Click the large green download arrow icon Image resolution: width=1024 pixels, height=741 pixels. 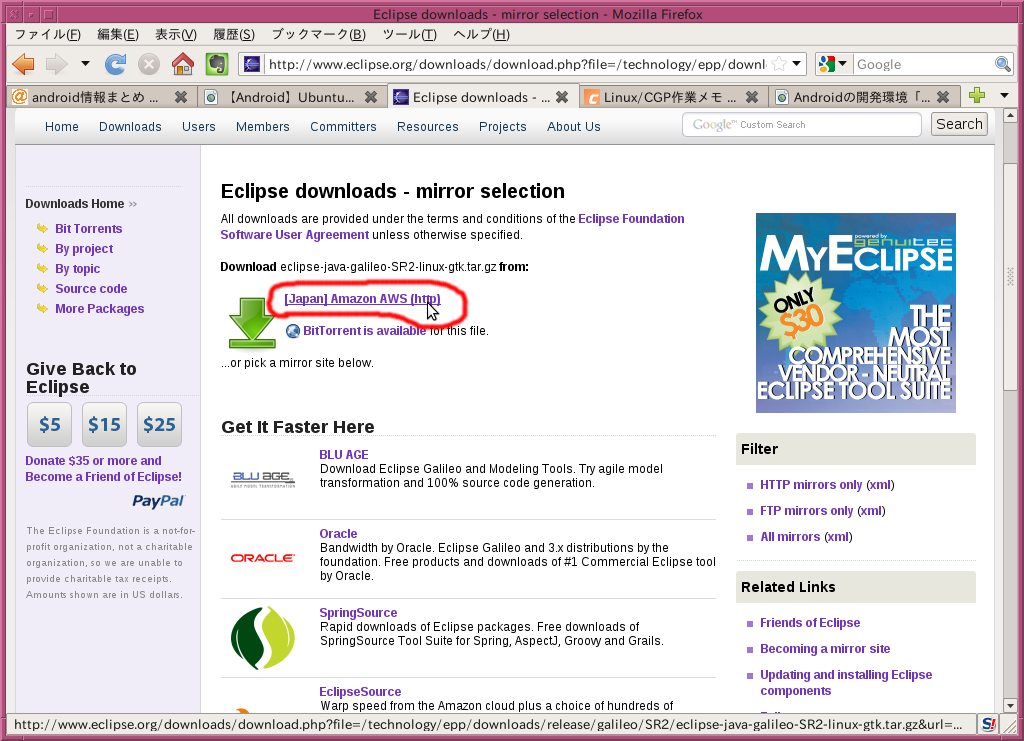pos(251,323)
